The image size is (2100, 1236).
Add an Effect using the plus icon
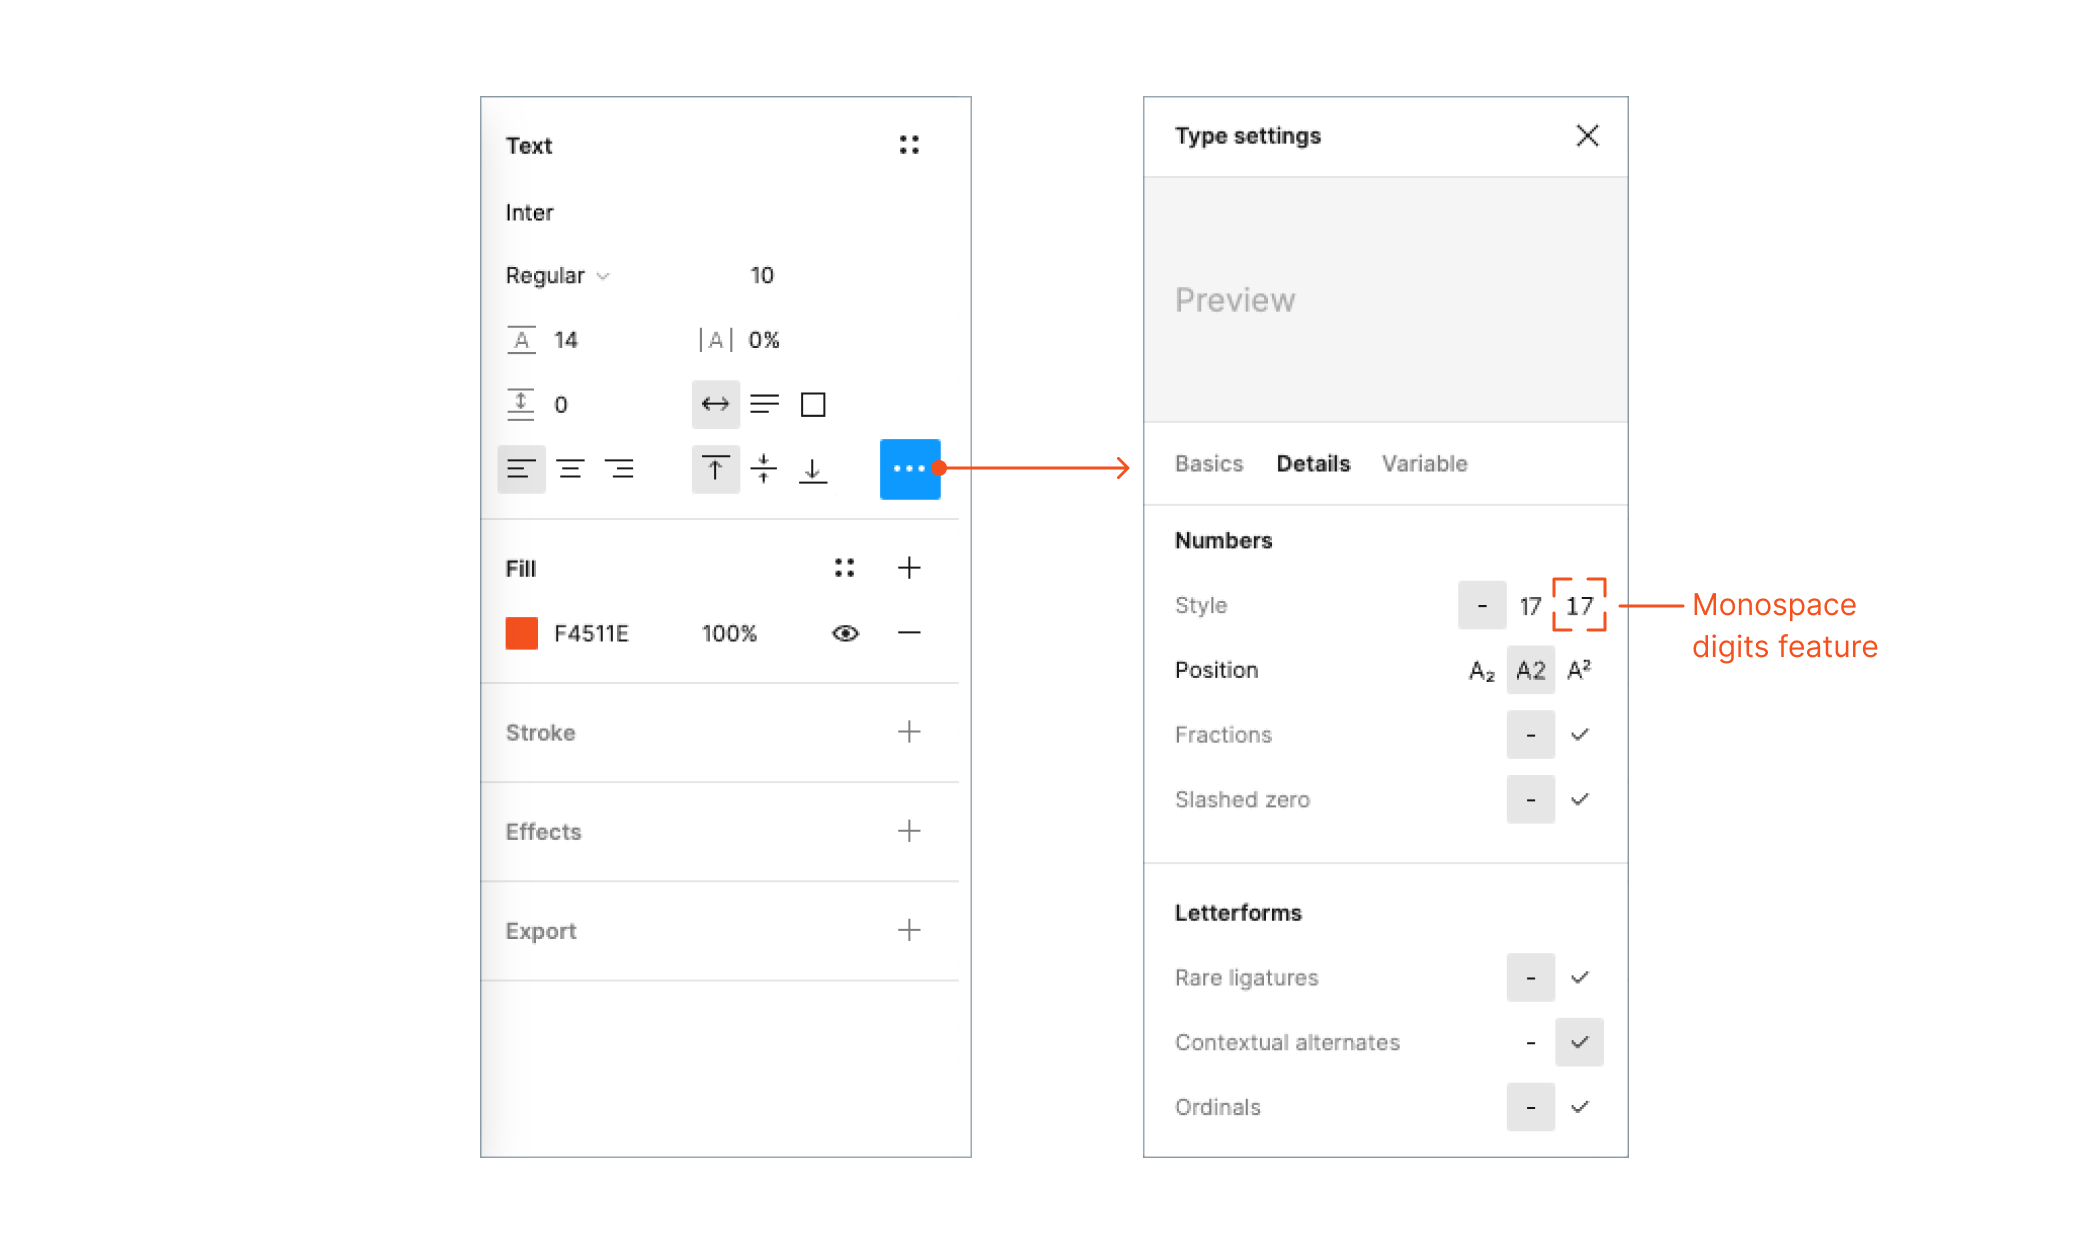[x=909, y=831]
